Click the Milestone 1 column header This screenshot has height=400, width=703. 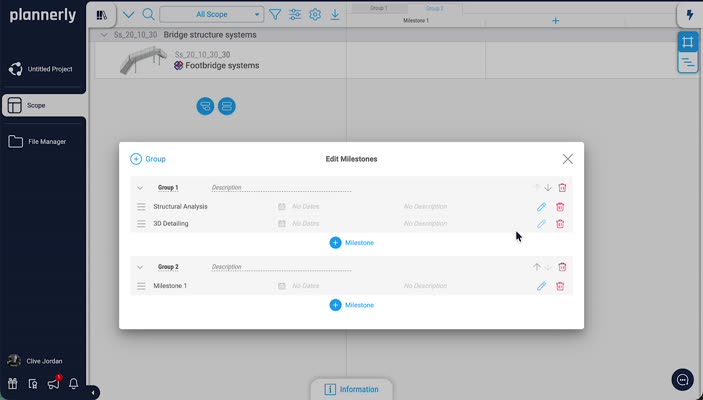coord(416,21)
